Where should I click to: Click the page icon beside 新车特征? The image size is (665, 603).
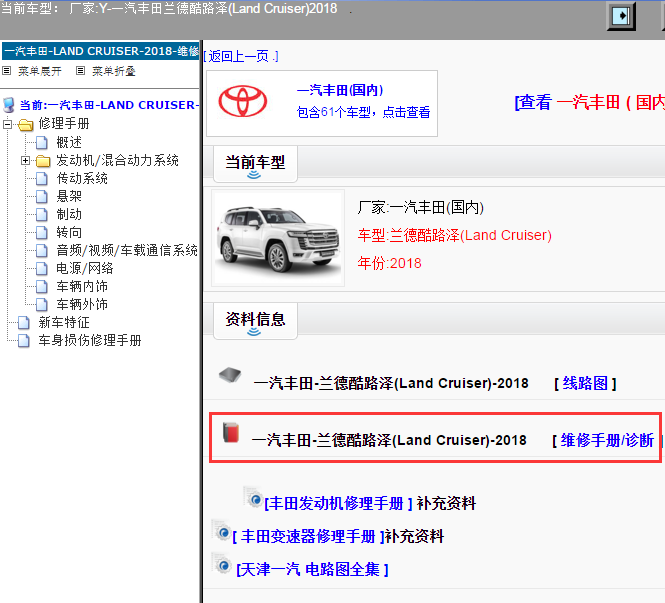(24, 322)
